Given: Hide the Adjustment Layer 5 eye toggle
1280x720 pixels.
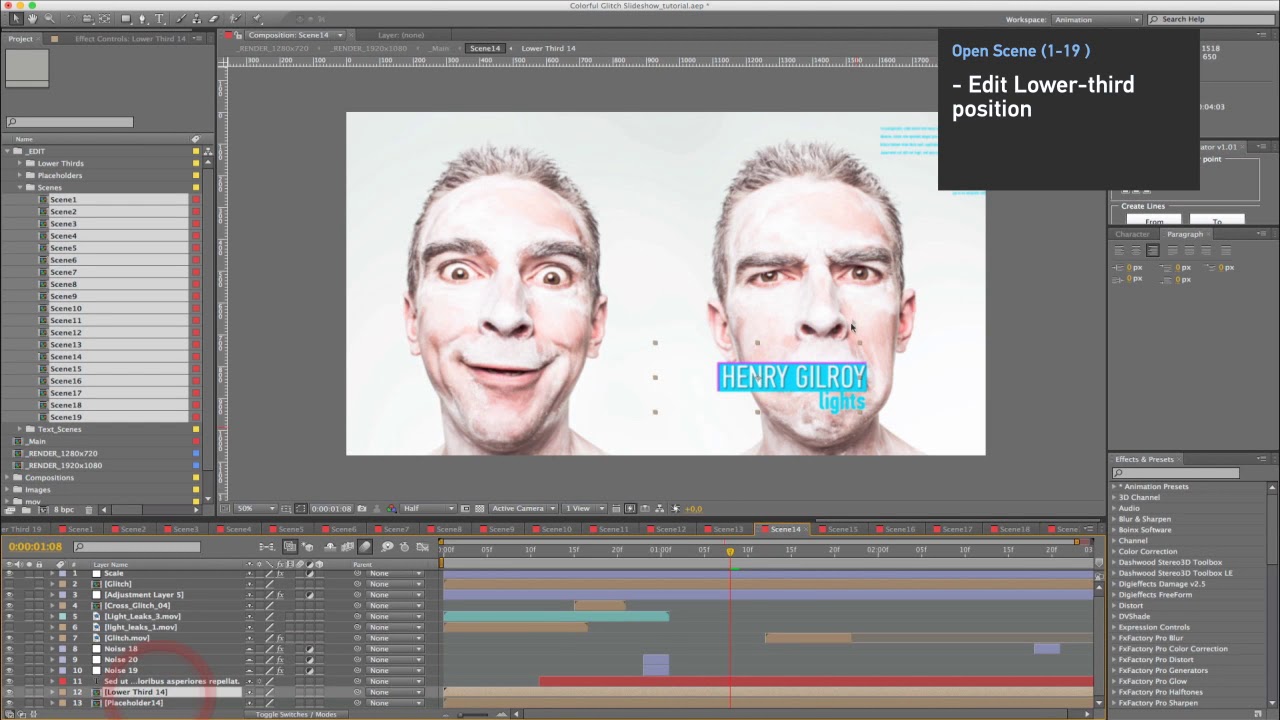Looking at the screenshot, I should (9, 595).
